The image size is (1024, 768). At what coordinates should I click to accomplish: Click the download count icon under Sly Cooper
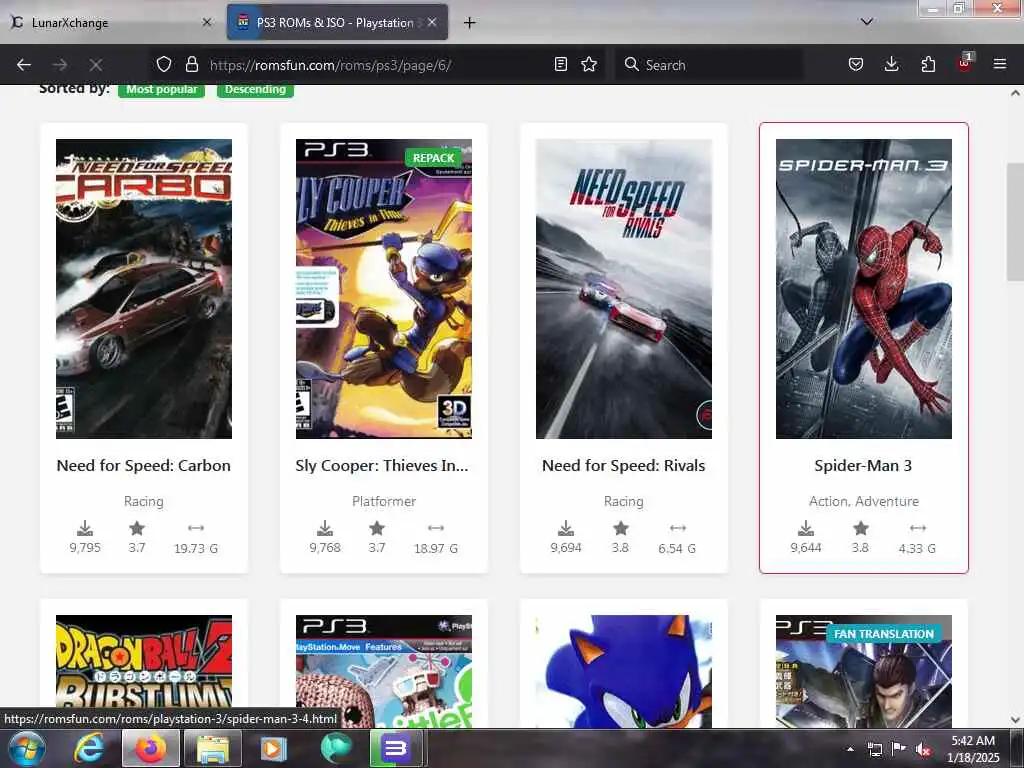[x=325, y=528]
